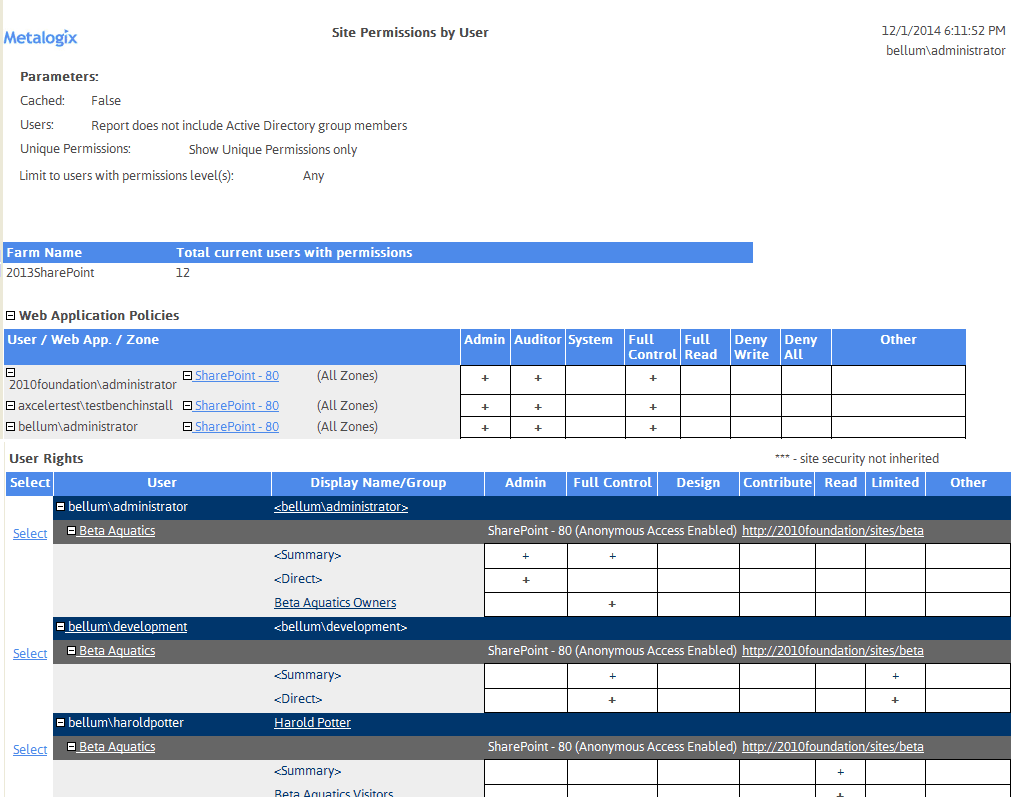Collapse the bellum\development user entry

point(63,627)
